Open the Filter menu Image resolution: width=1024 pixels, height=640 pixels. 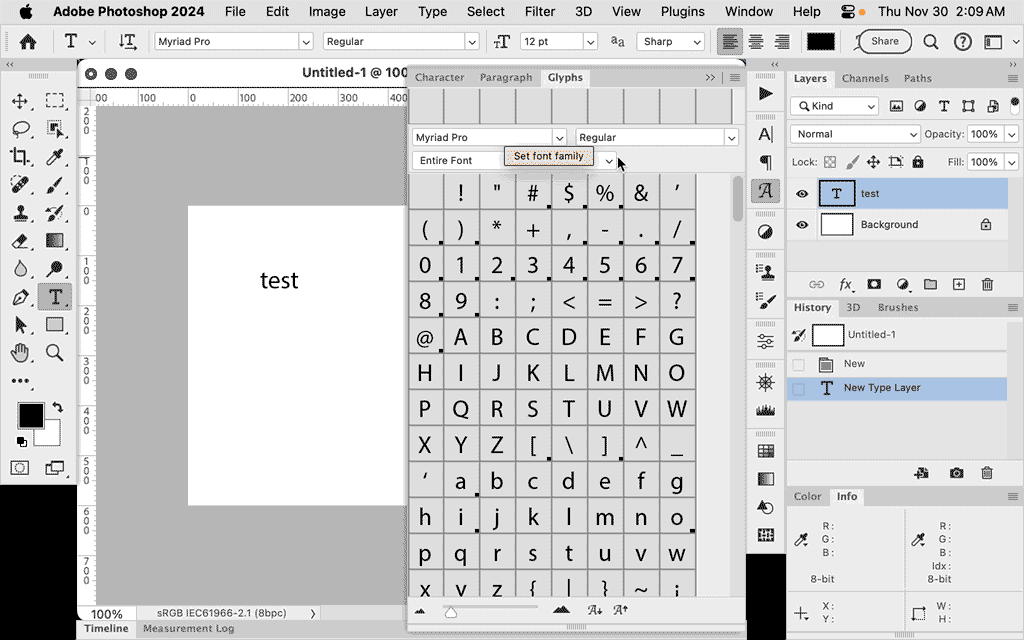pyautogui.click(x=540, y=12)
